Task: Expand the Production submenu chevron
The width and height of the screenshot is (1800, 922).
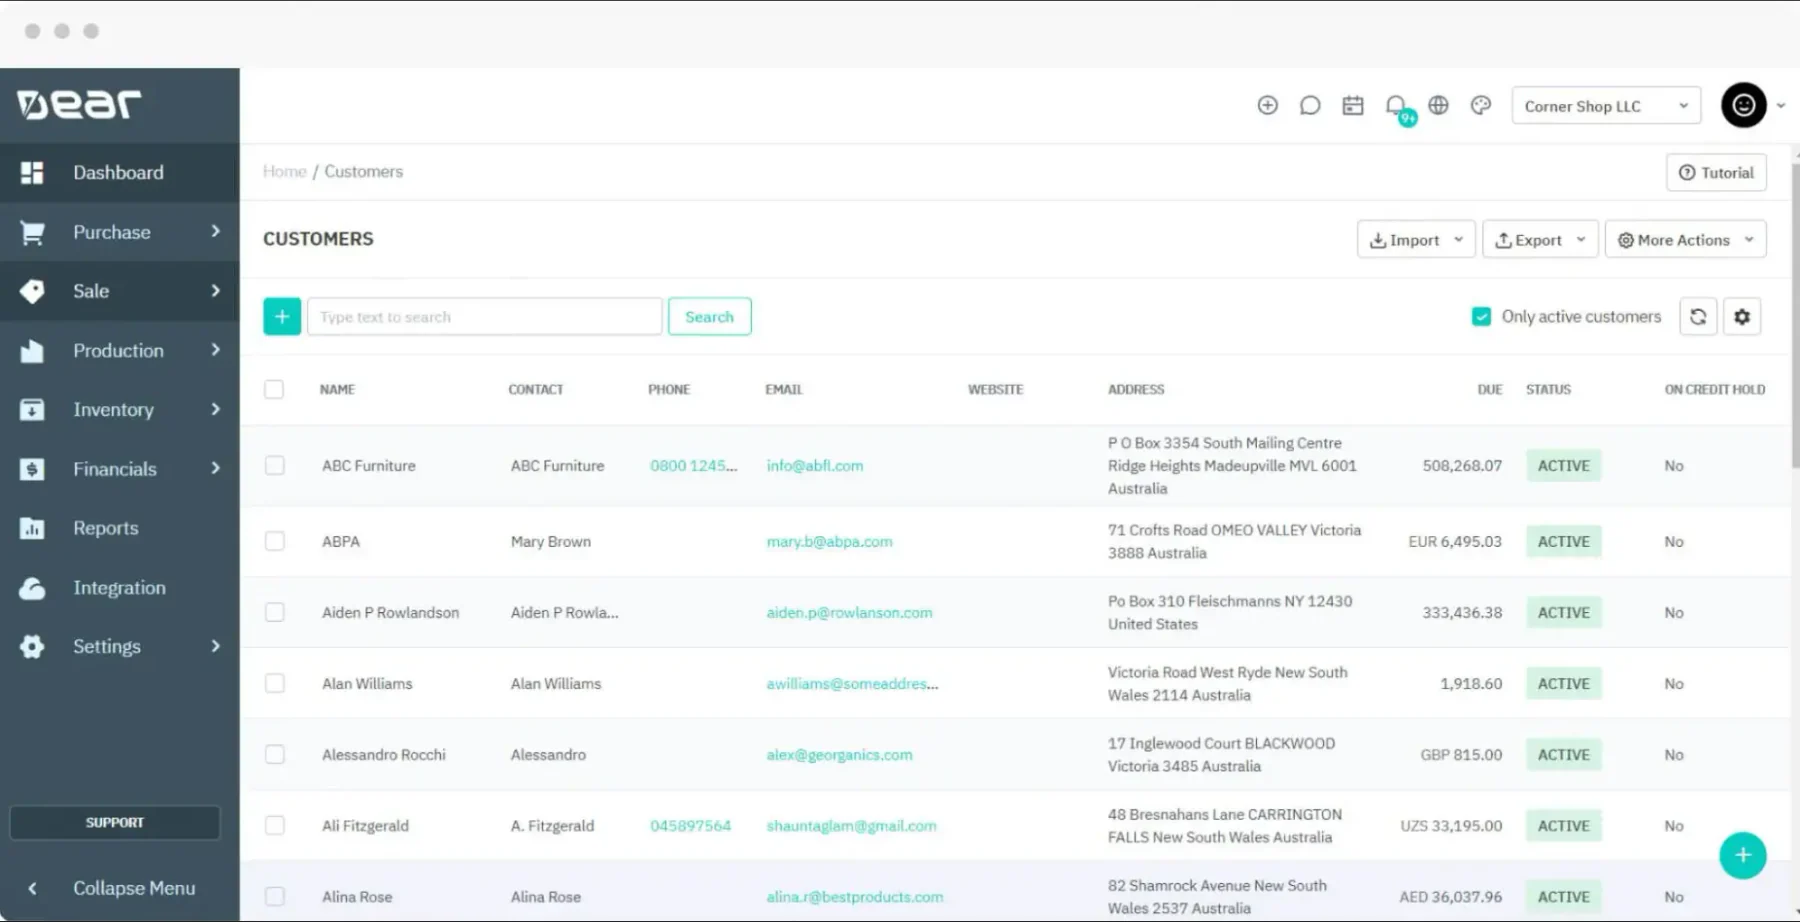Action: (215, 350)
